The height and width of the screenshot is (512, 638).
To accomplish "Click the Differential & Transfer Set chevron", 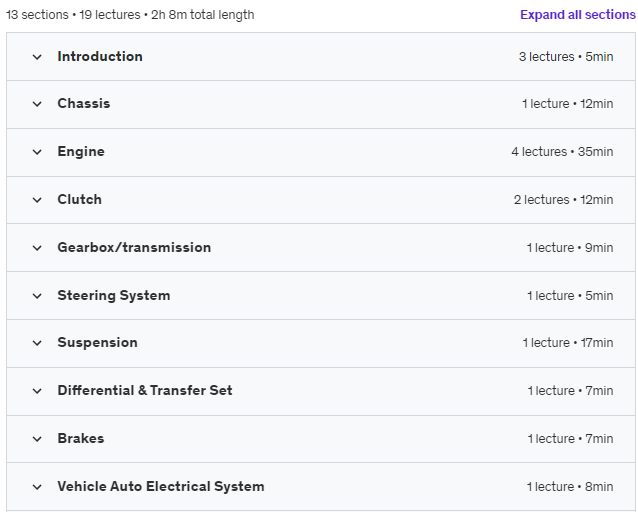I will 37,391.
